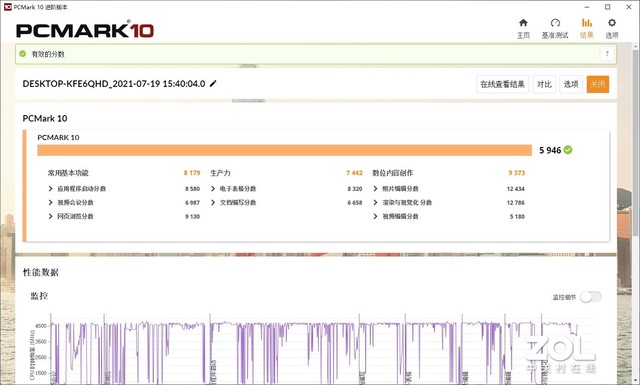Click the 数位内容创作 heading
The image size is (640, 385).
[392, 173]
